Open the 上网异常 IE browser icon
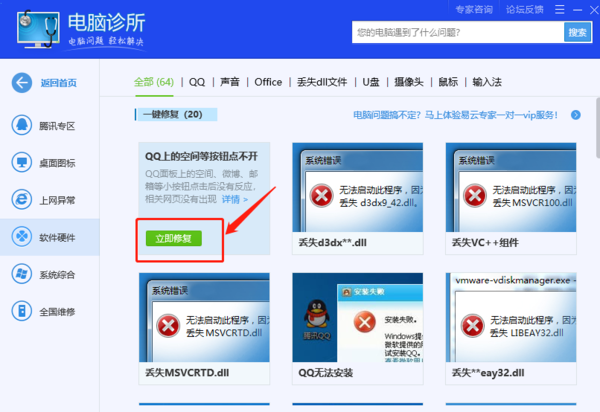The height and width of the screenshot is (412, 600). pyautogui.click(x=22, y=200)
